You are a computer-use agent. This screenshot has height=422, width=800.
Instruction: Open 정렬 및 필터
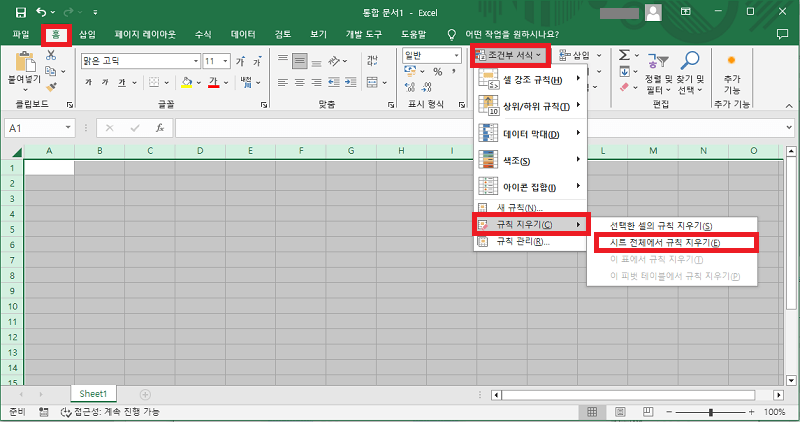tap(658, 73)
